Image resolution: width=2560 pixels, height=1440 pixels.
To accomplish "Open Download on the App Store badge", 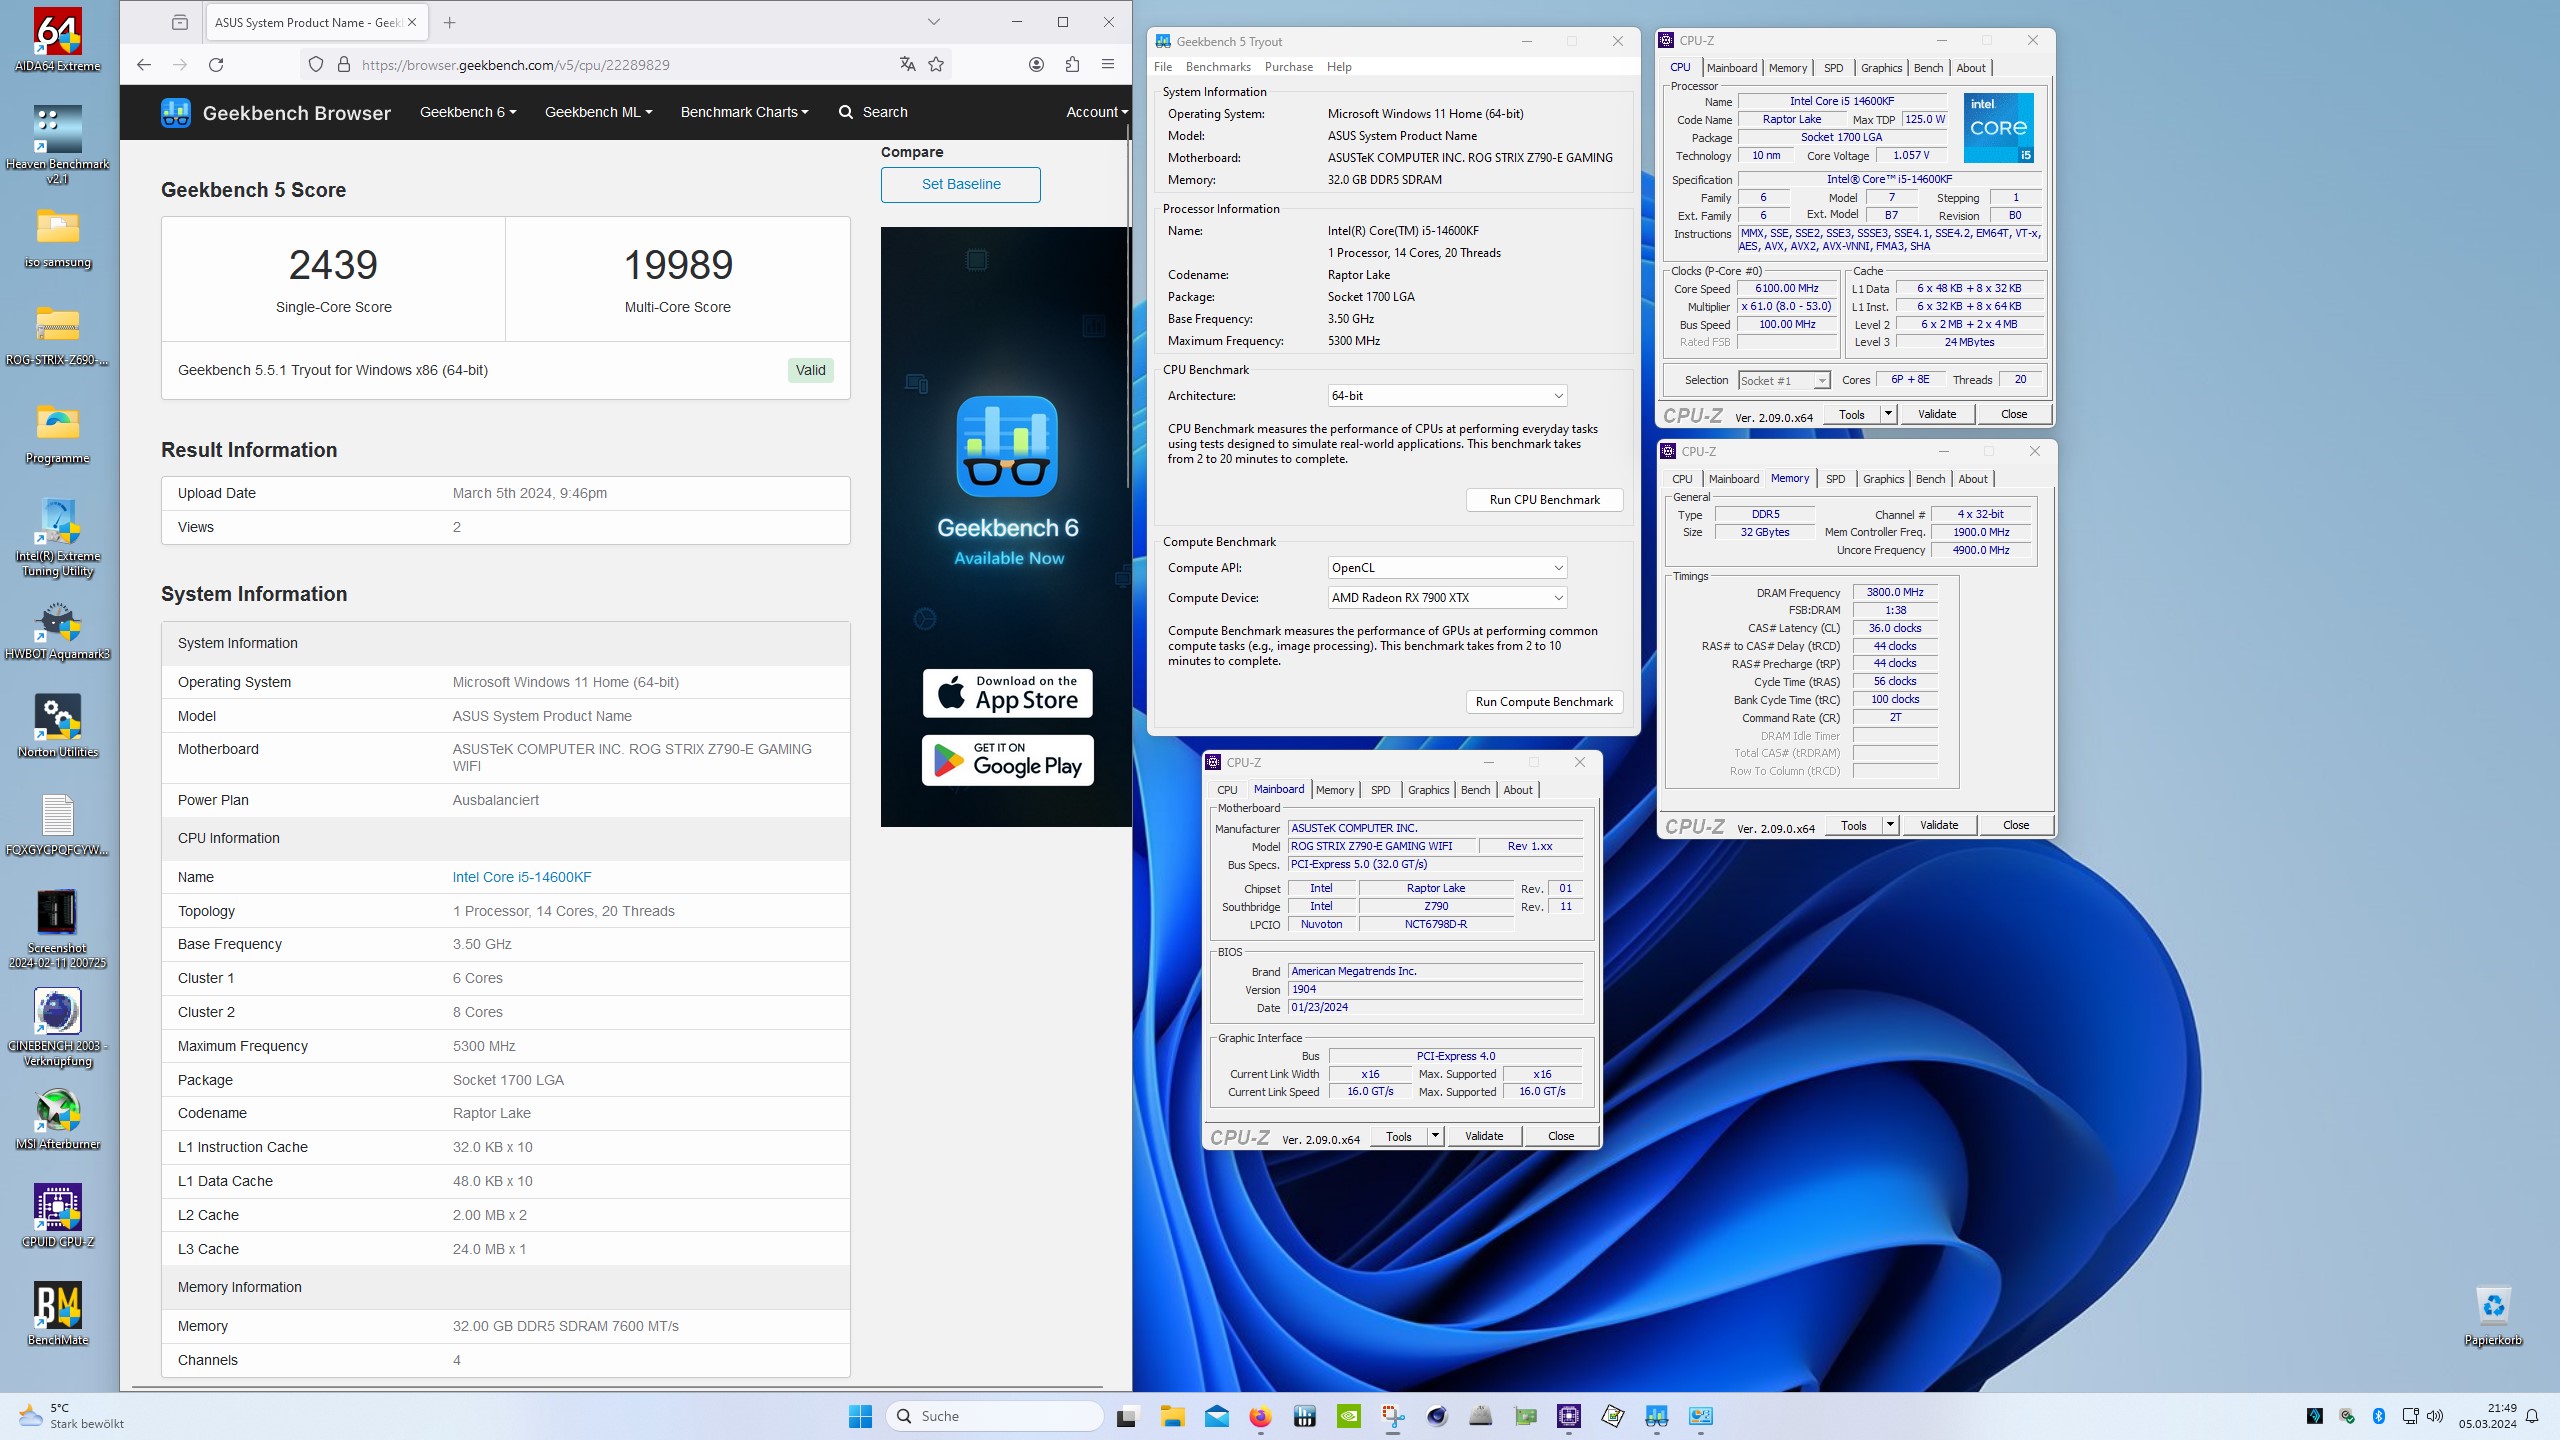I will coord(1007,693).
